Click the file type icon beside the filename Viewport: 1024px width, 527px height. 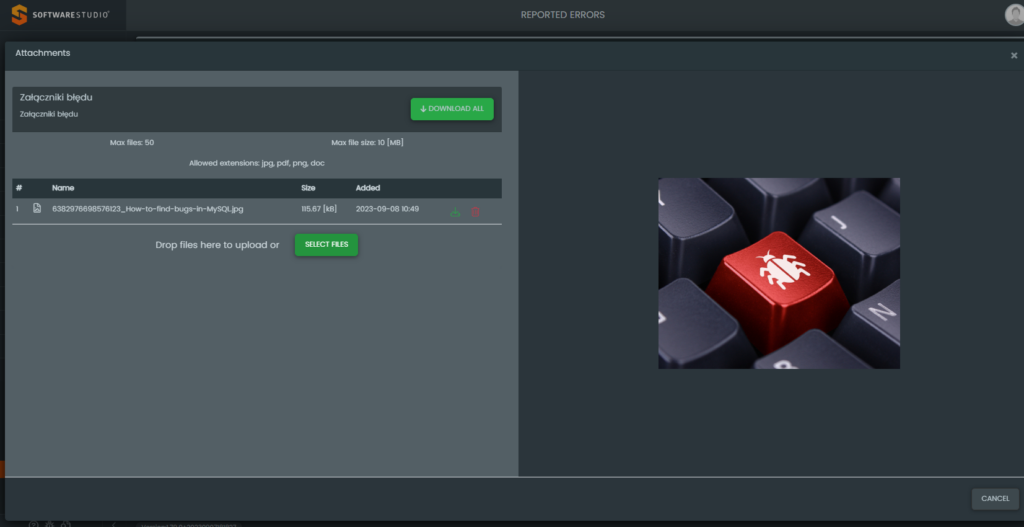(37, 209)
